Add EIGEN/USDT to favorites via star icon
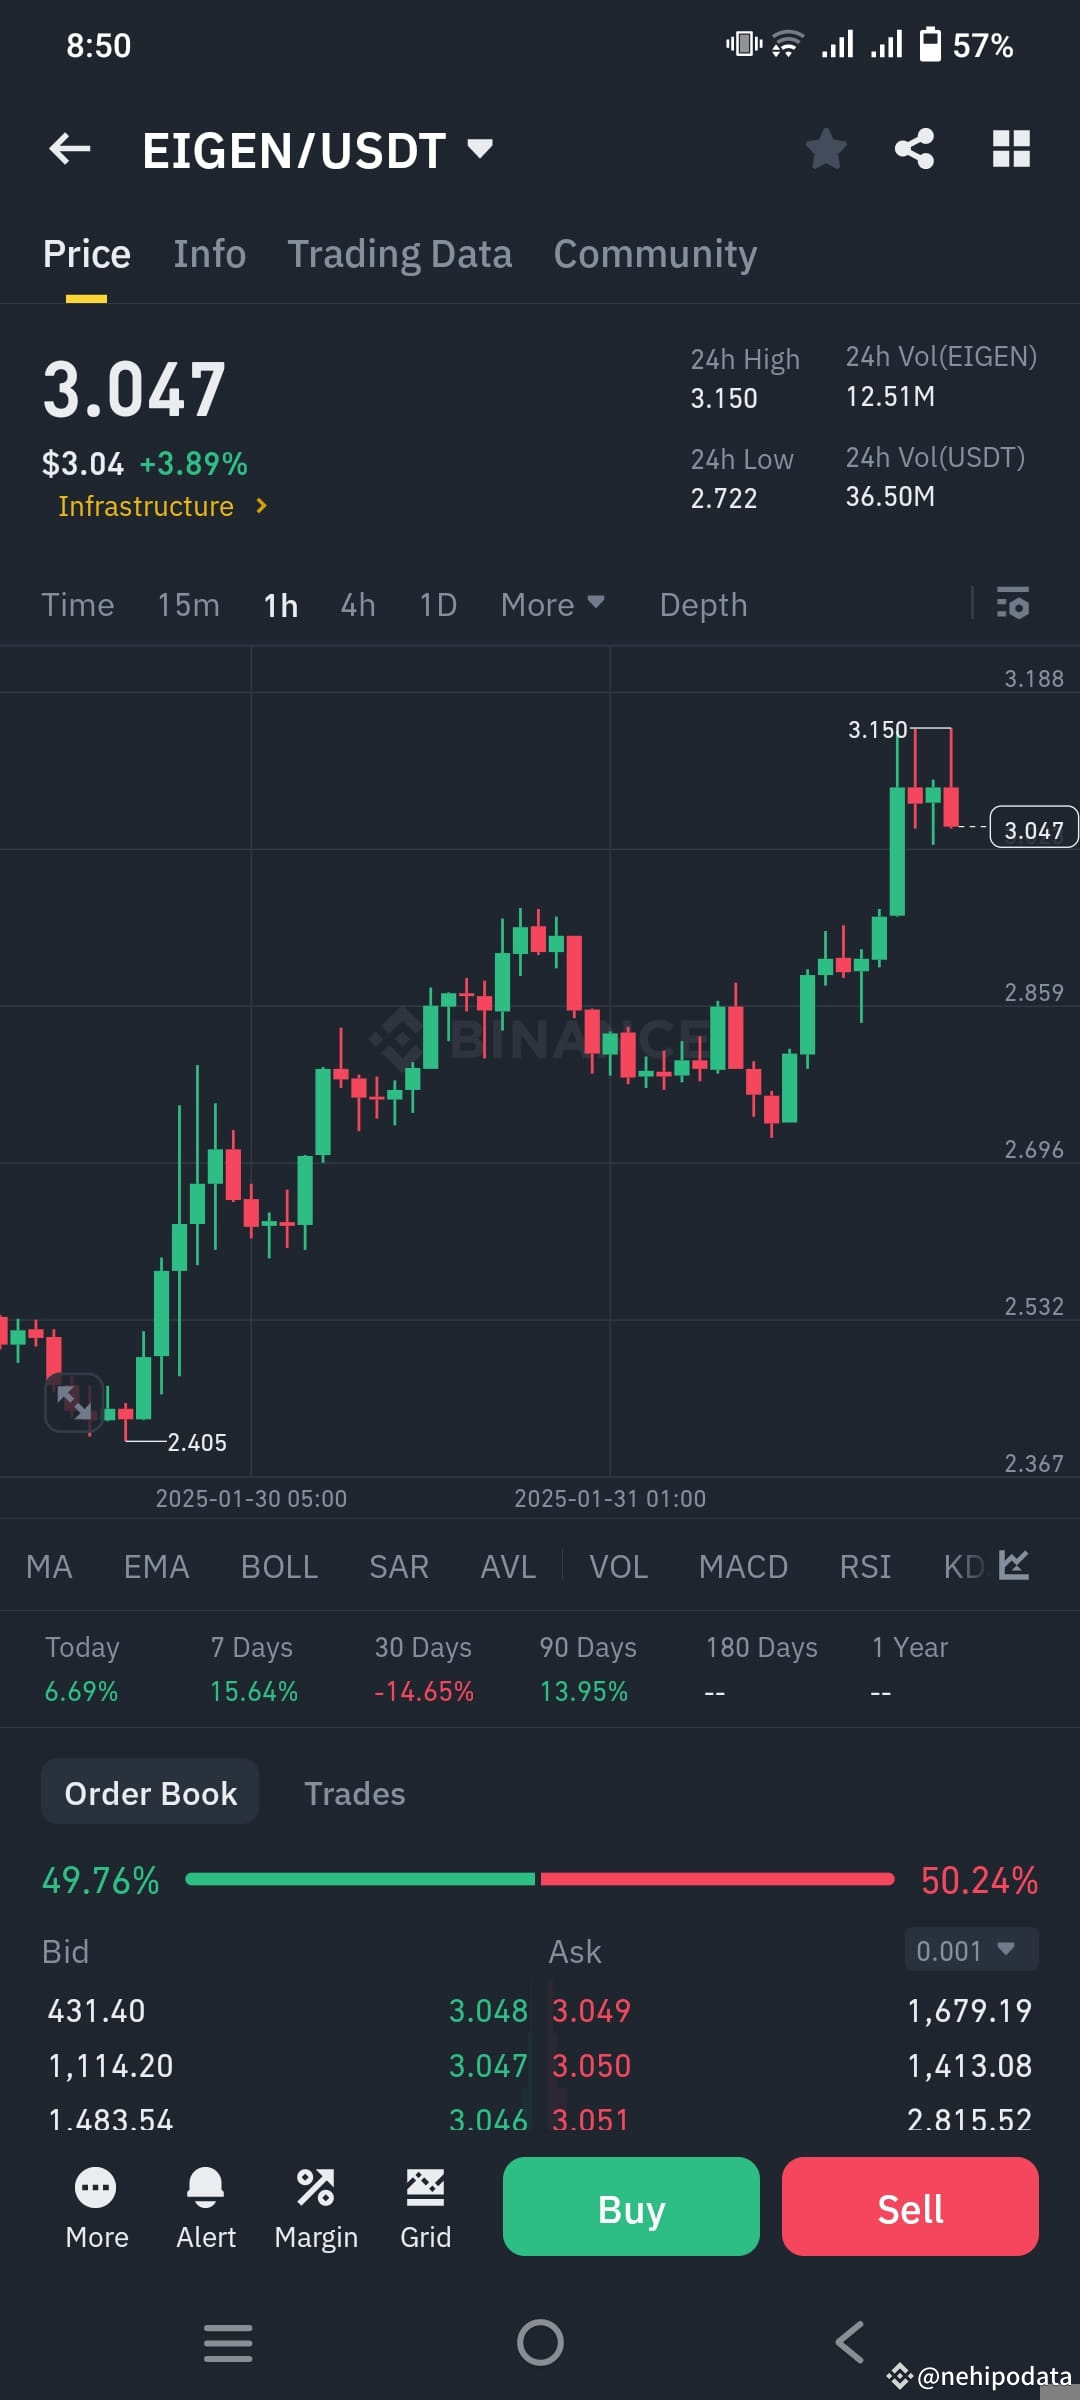Viewport: 1080px width, 2400px height. (x=826, y=148)
